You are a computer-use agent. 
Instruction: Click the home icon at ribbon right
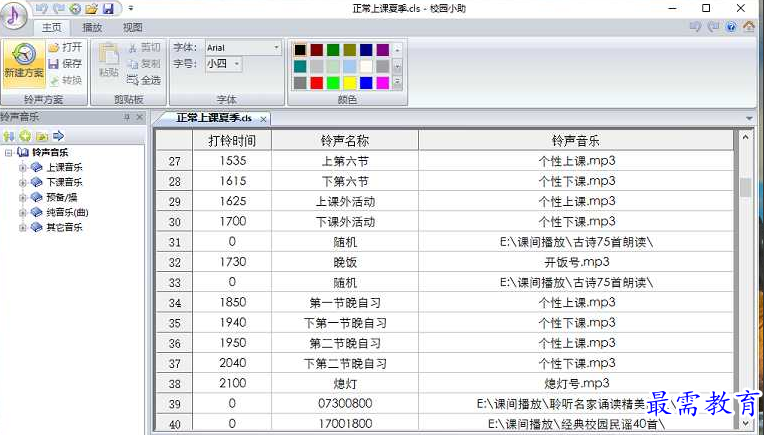pyautogui.click(x=749, y=26)
